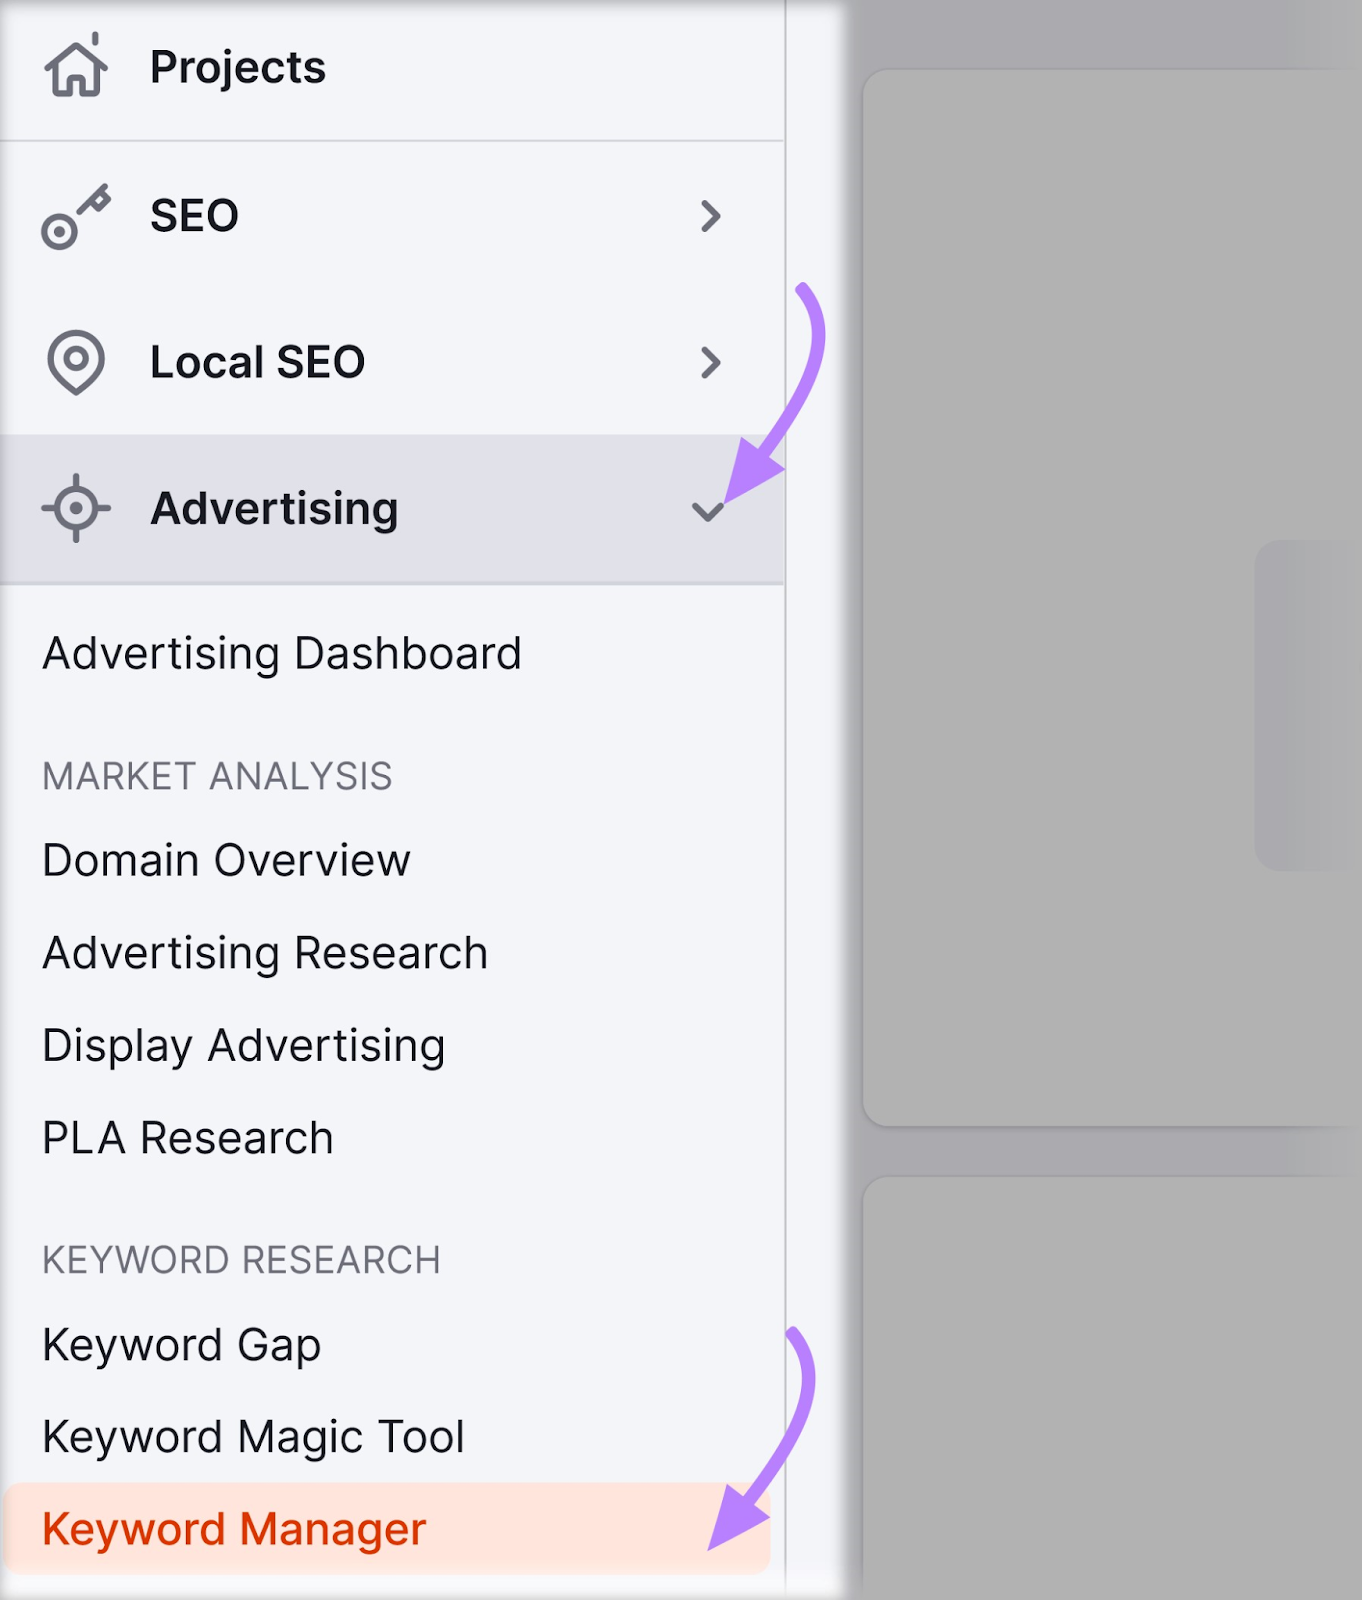Click the MARKET ANALYSIS section header
This screenshot has width=1362, height=1600.
click(217, 777)
